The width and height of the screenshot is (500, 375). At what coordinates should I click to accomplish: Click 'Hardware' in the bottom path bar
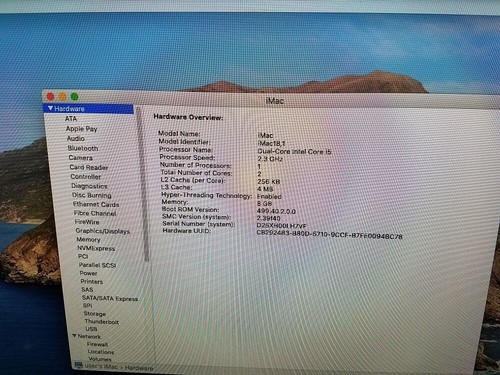click(139, 368)
